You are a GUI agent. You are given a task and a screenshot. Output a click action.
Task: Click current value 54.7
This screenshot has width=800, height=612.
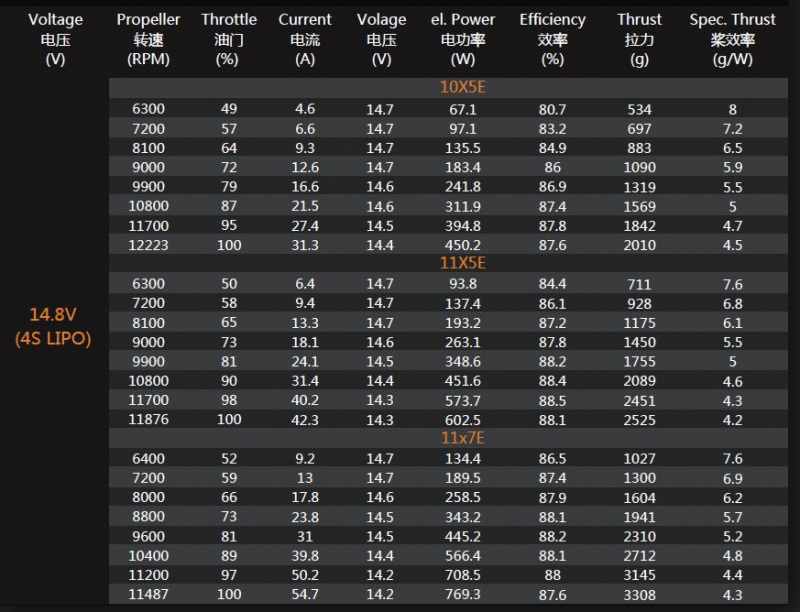pos(305,594)
